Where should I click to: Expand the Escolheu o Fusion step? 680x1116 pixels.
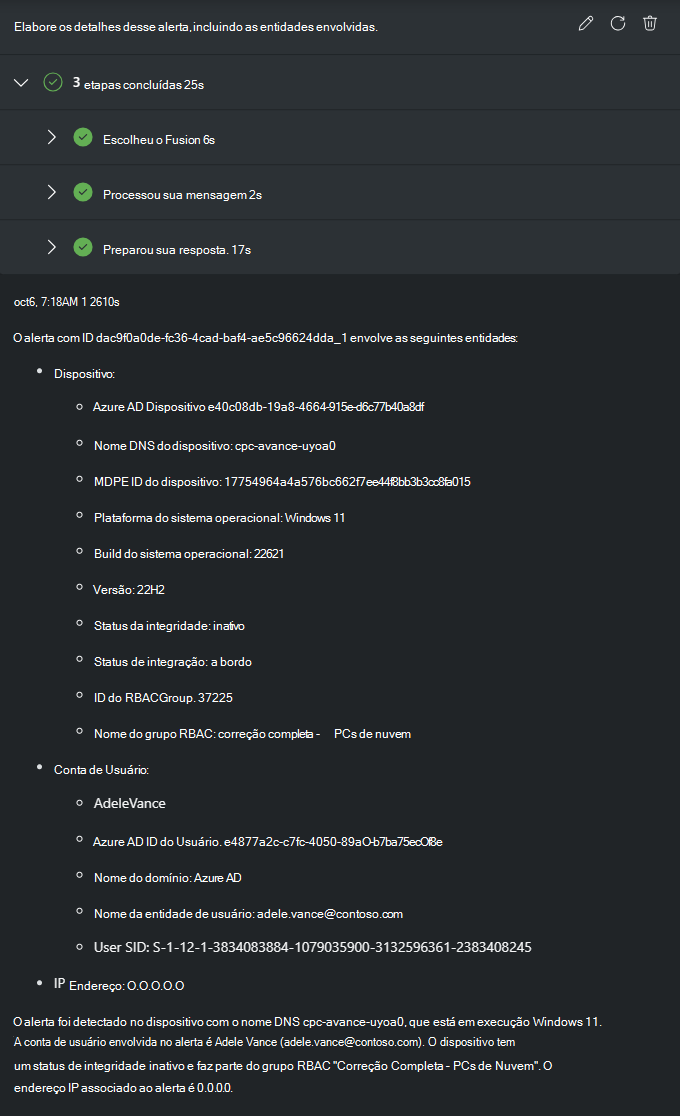tap(51, 137)
